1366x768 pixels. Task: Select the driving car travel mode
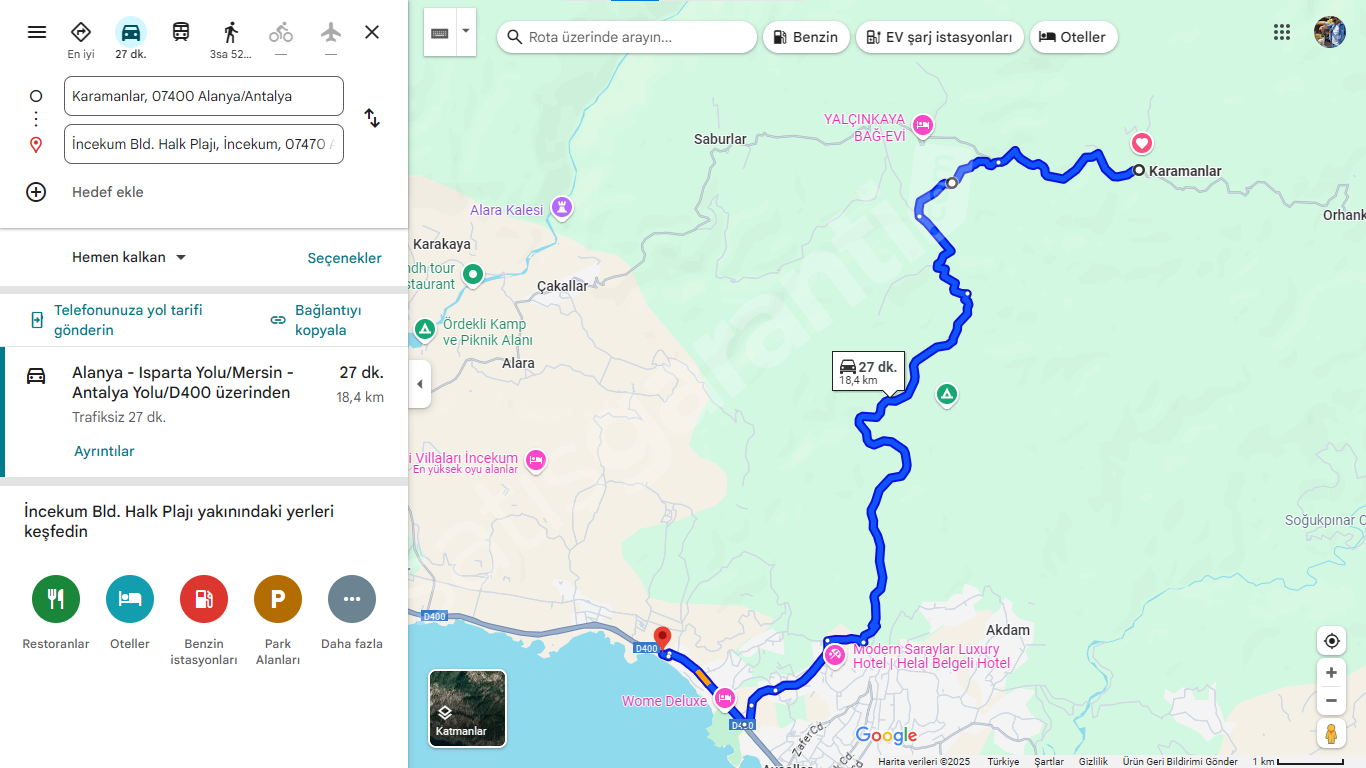click(x=131, y=39)
